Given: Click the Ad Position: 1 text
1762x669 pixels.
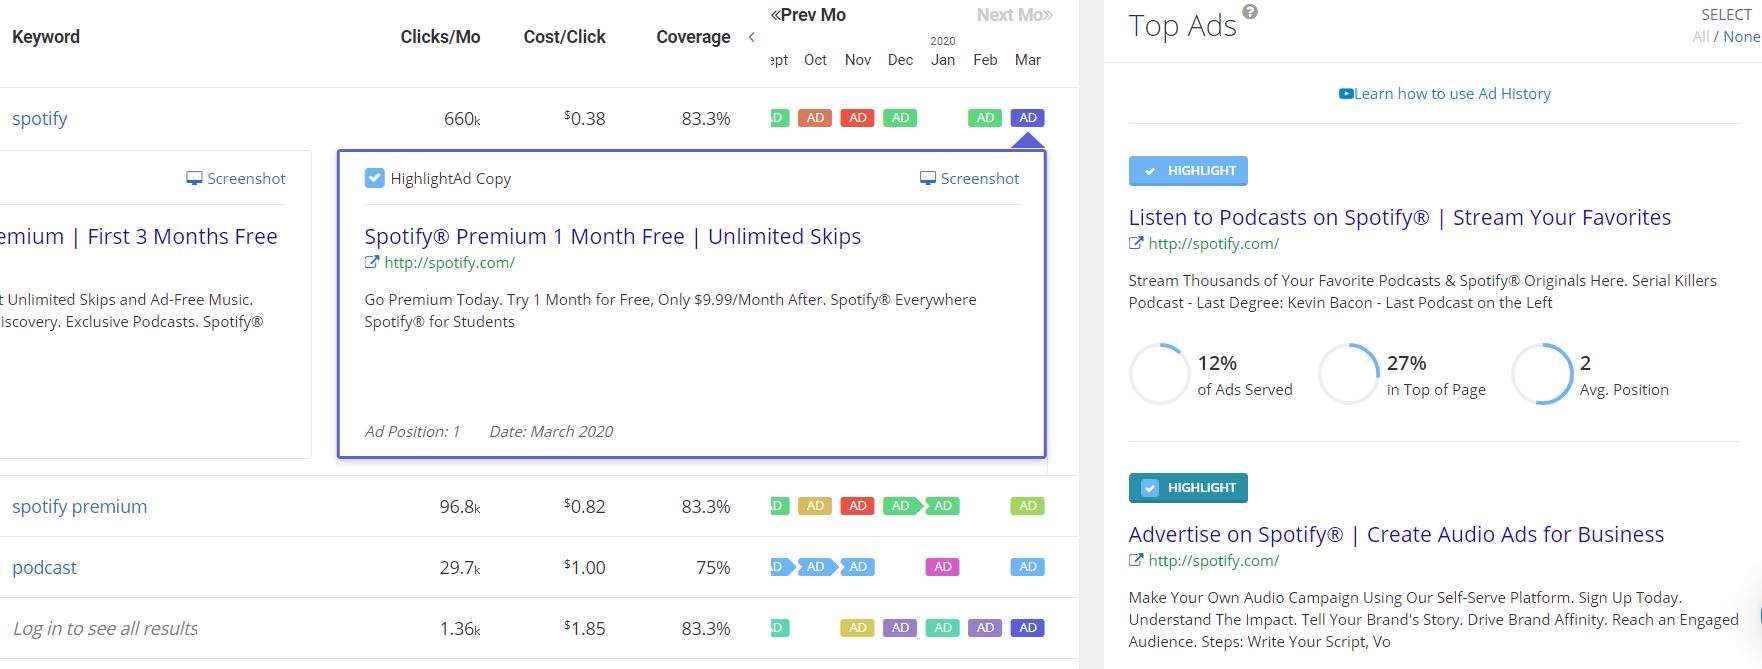Looking at the screenshot, I should pyautogui.click(x=412, y=431).
